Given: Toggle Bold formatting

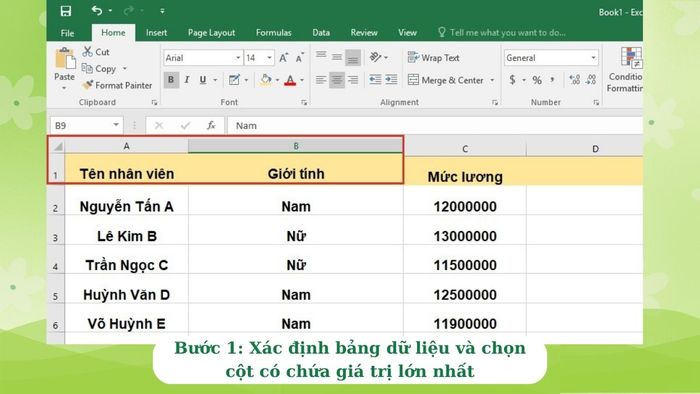Looking at the screenshot, I should [171, 80].
